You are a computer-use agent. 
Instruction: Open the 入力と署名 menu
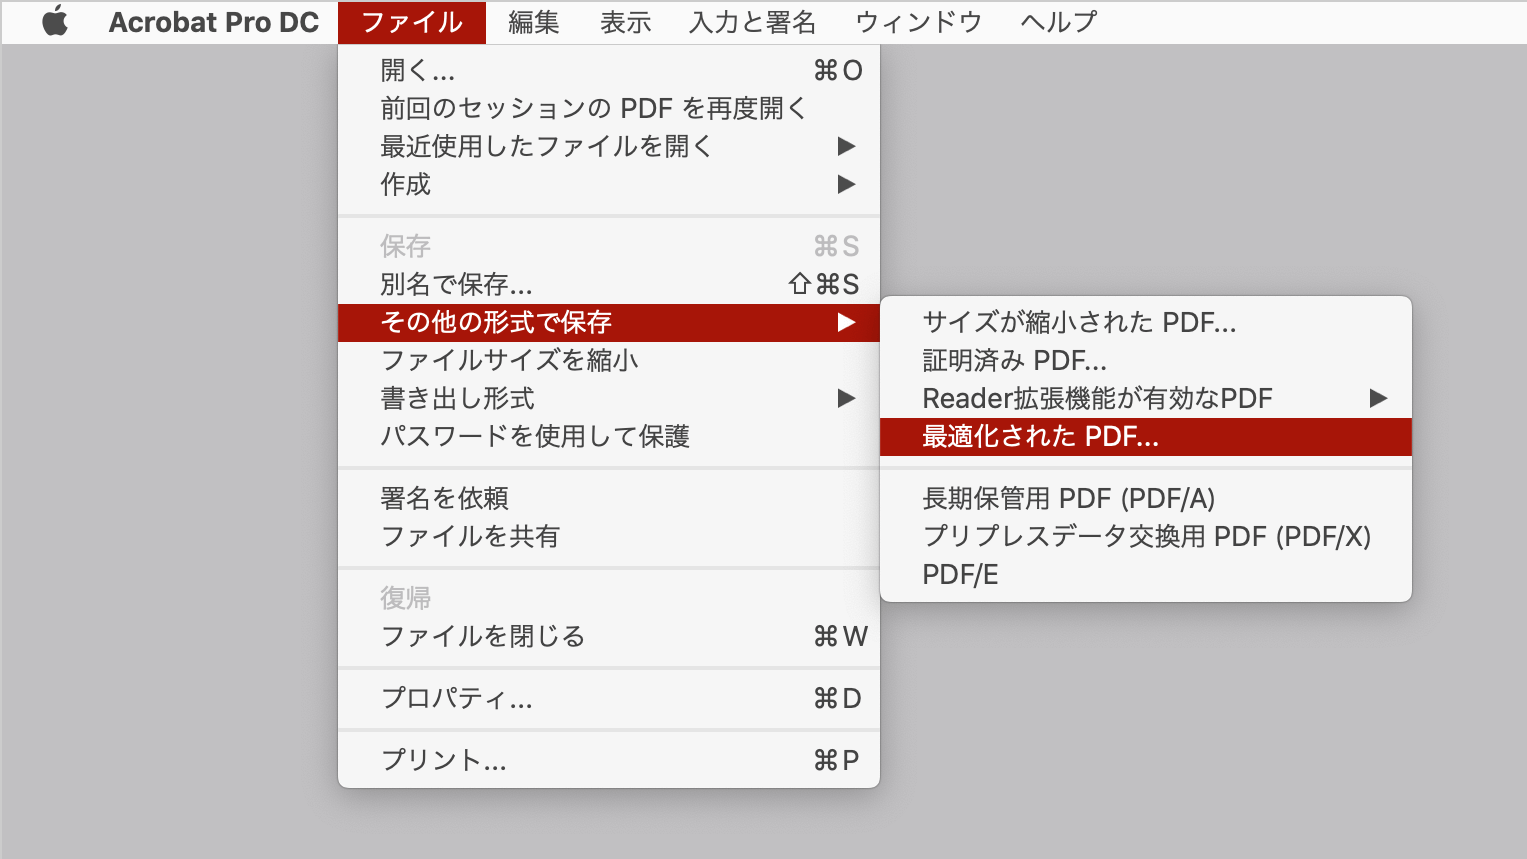(752, 22)
